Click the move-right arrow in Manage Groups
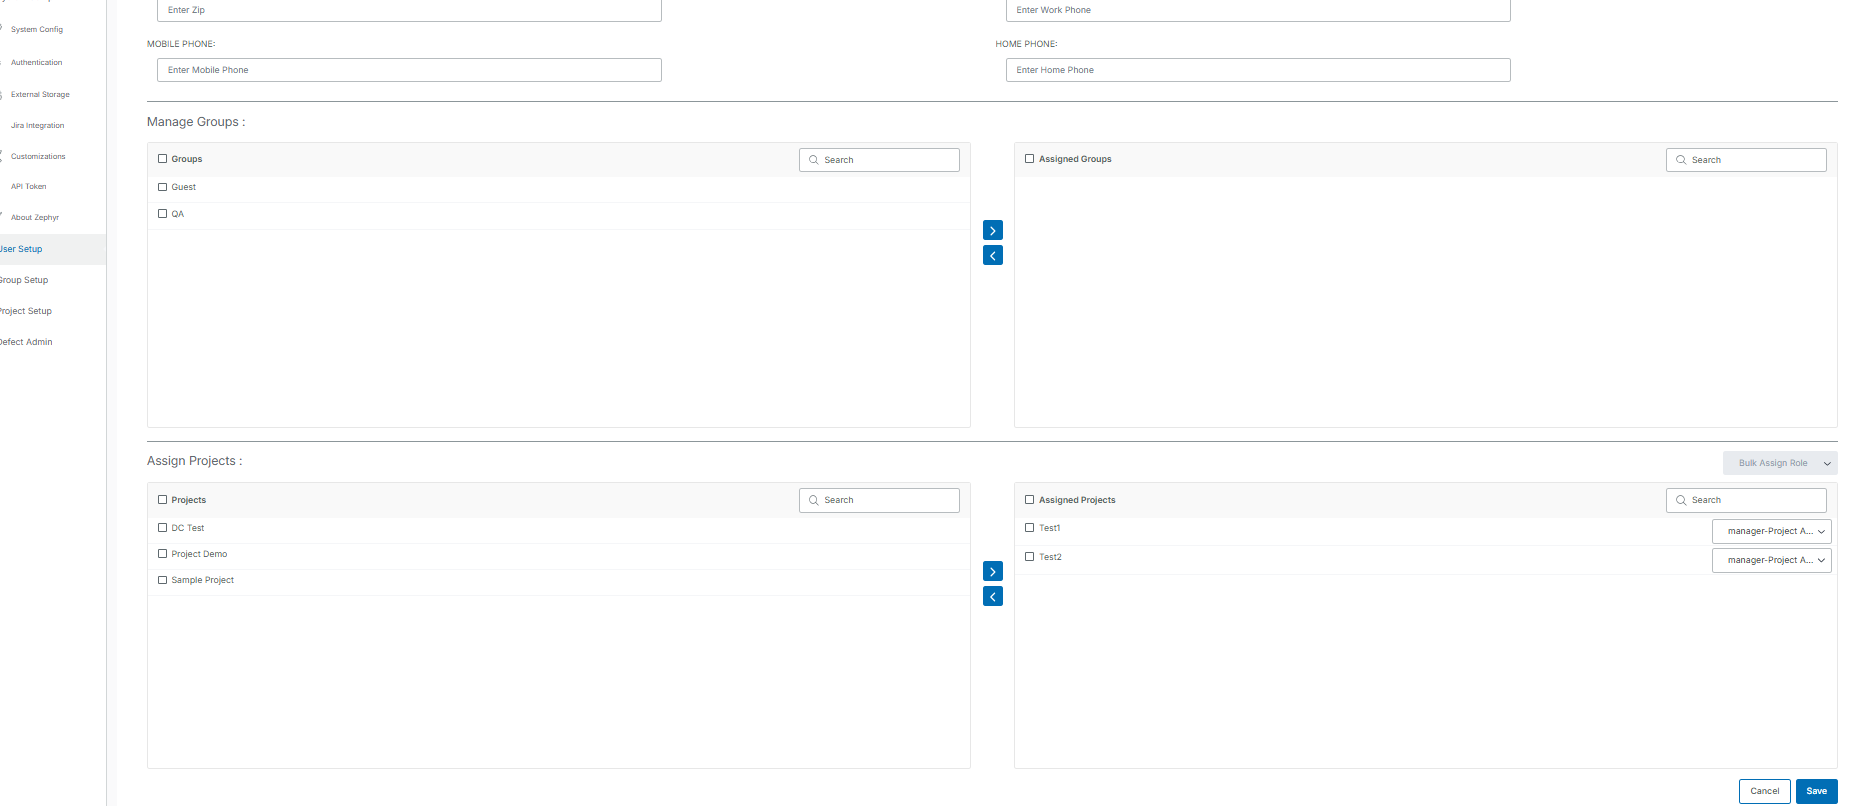Viewport: 1864px width, 806px height. point(992,231)
